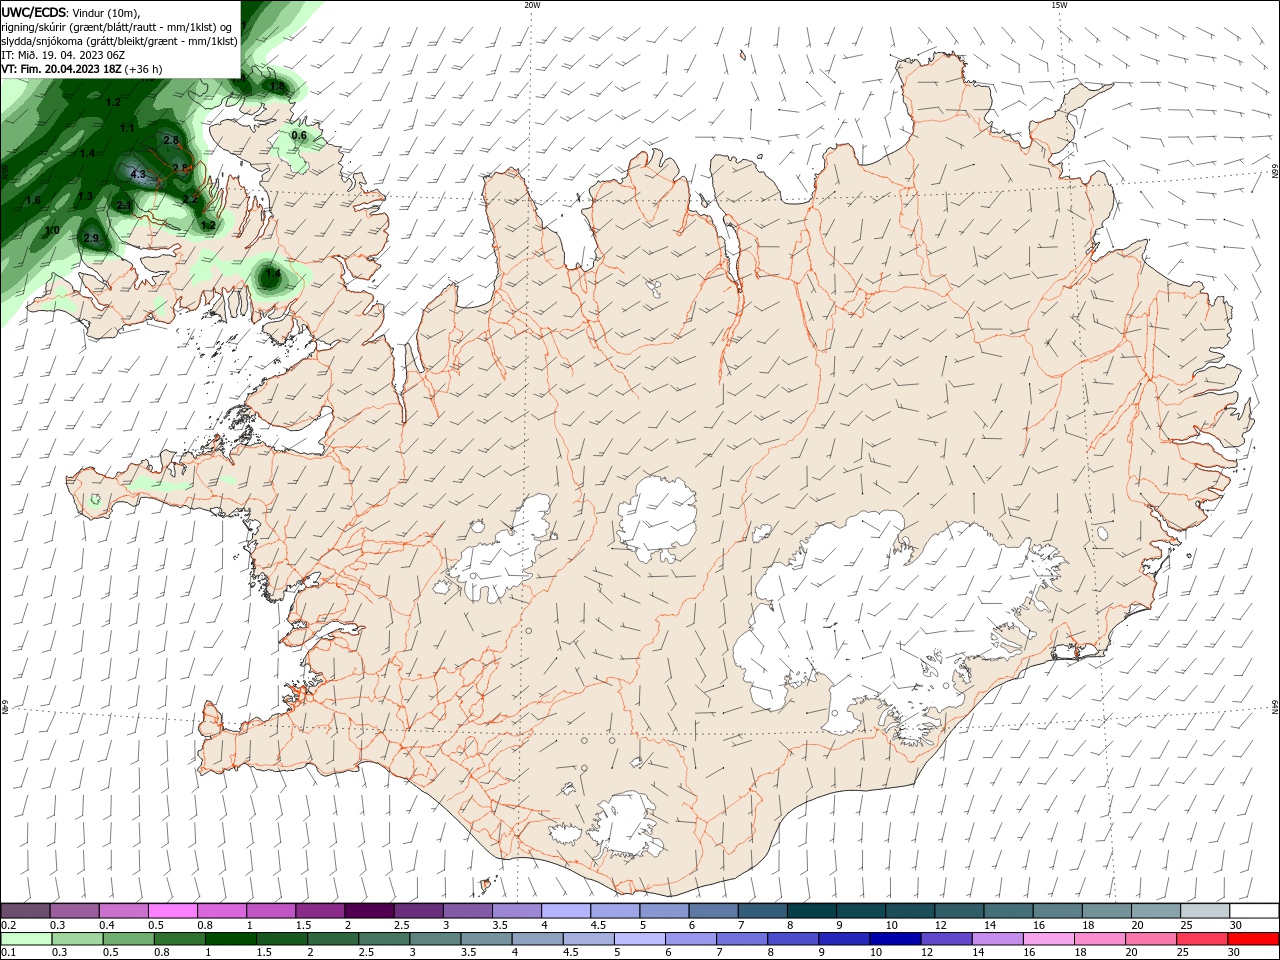
Task: Click the 15W longitude label
Action: pyautogui.click(x=1059, y=5)
